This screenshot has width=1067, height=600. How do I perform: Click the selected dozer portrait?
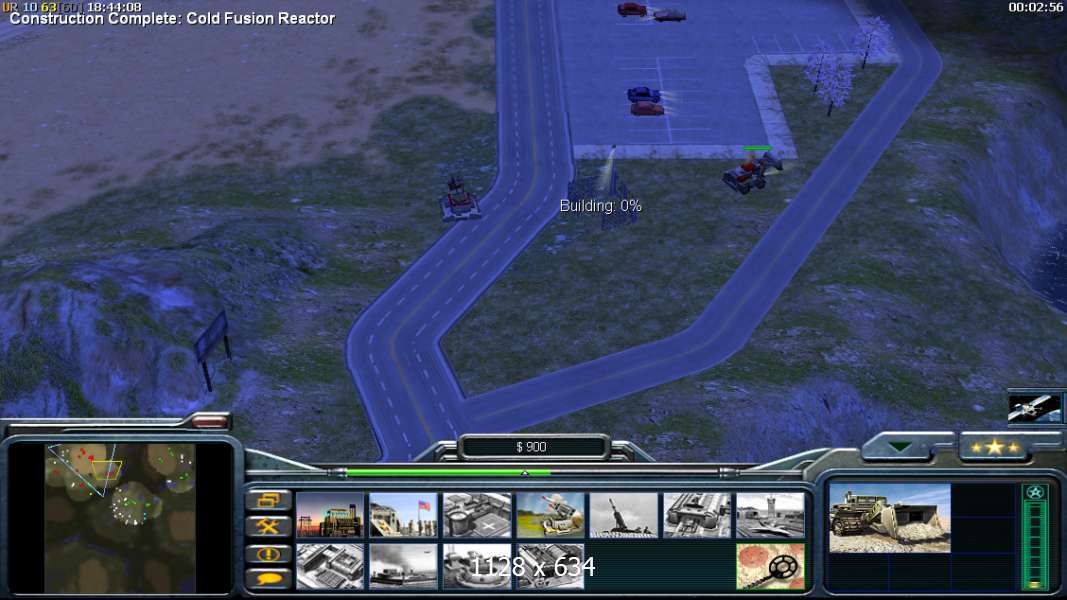click(x=889, y=518)
